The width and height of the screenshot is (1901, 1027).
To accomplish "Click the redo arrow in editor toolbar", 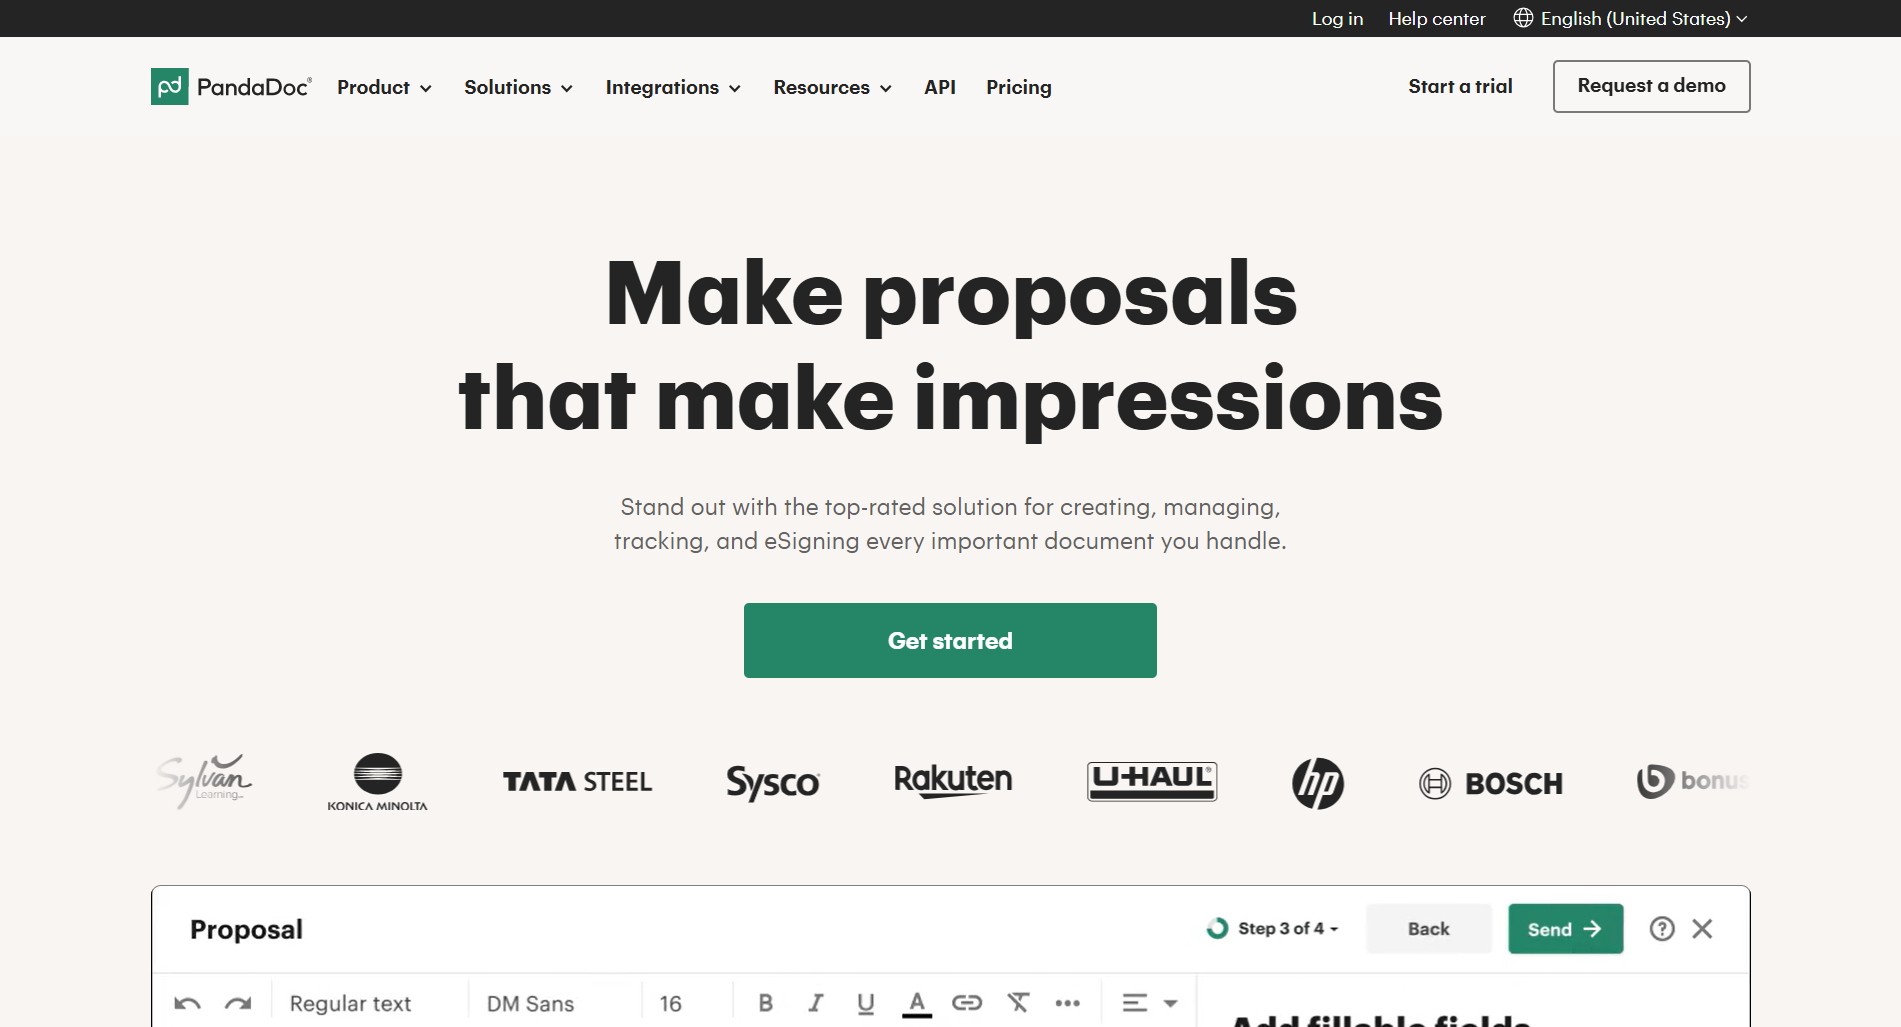I will [x=238, y=1003].
